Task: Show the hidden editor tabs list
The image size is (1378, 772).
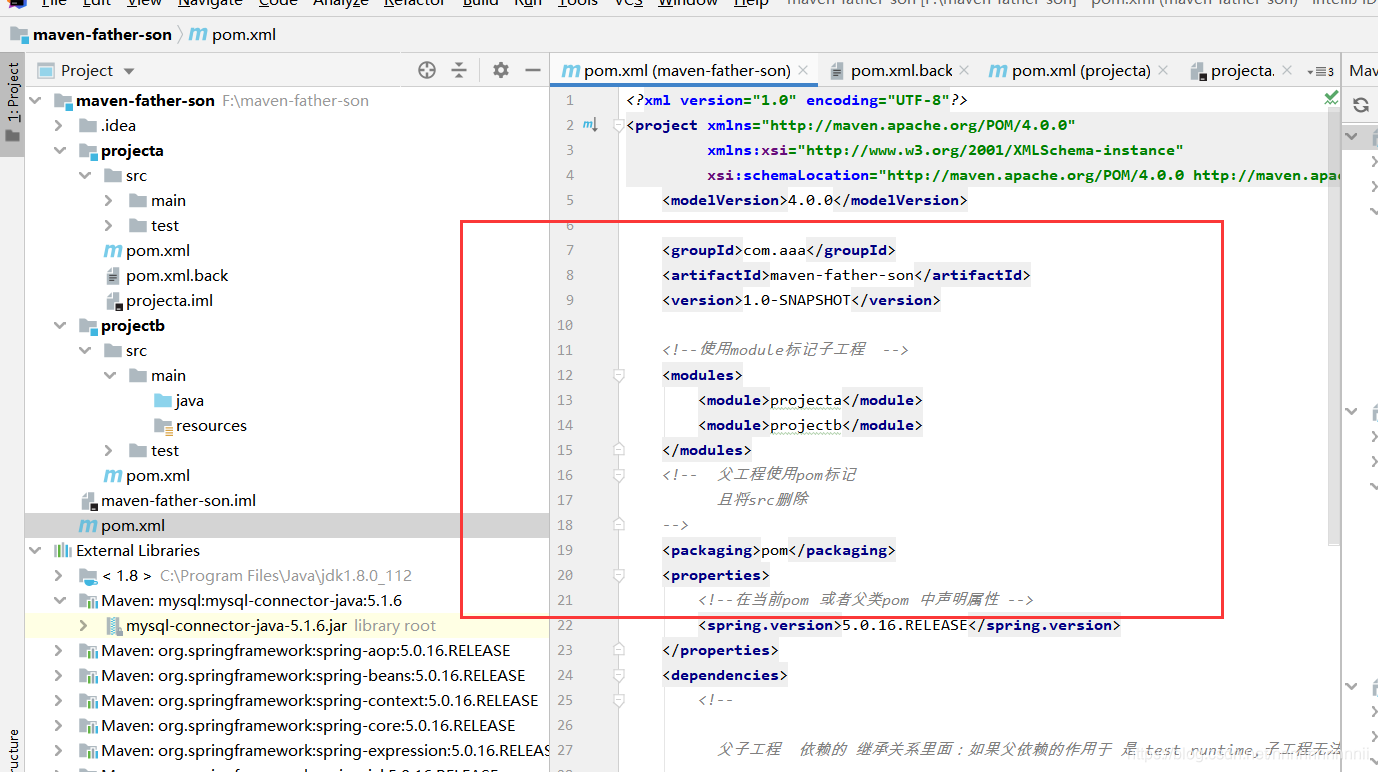Action: click(x=1320, y=71)
